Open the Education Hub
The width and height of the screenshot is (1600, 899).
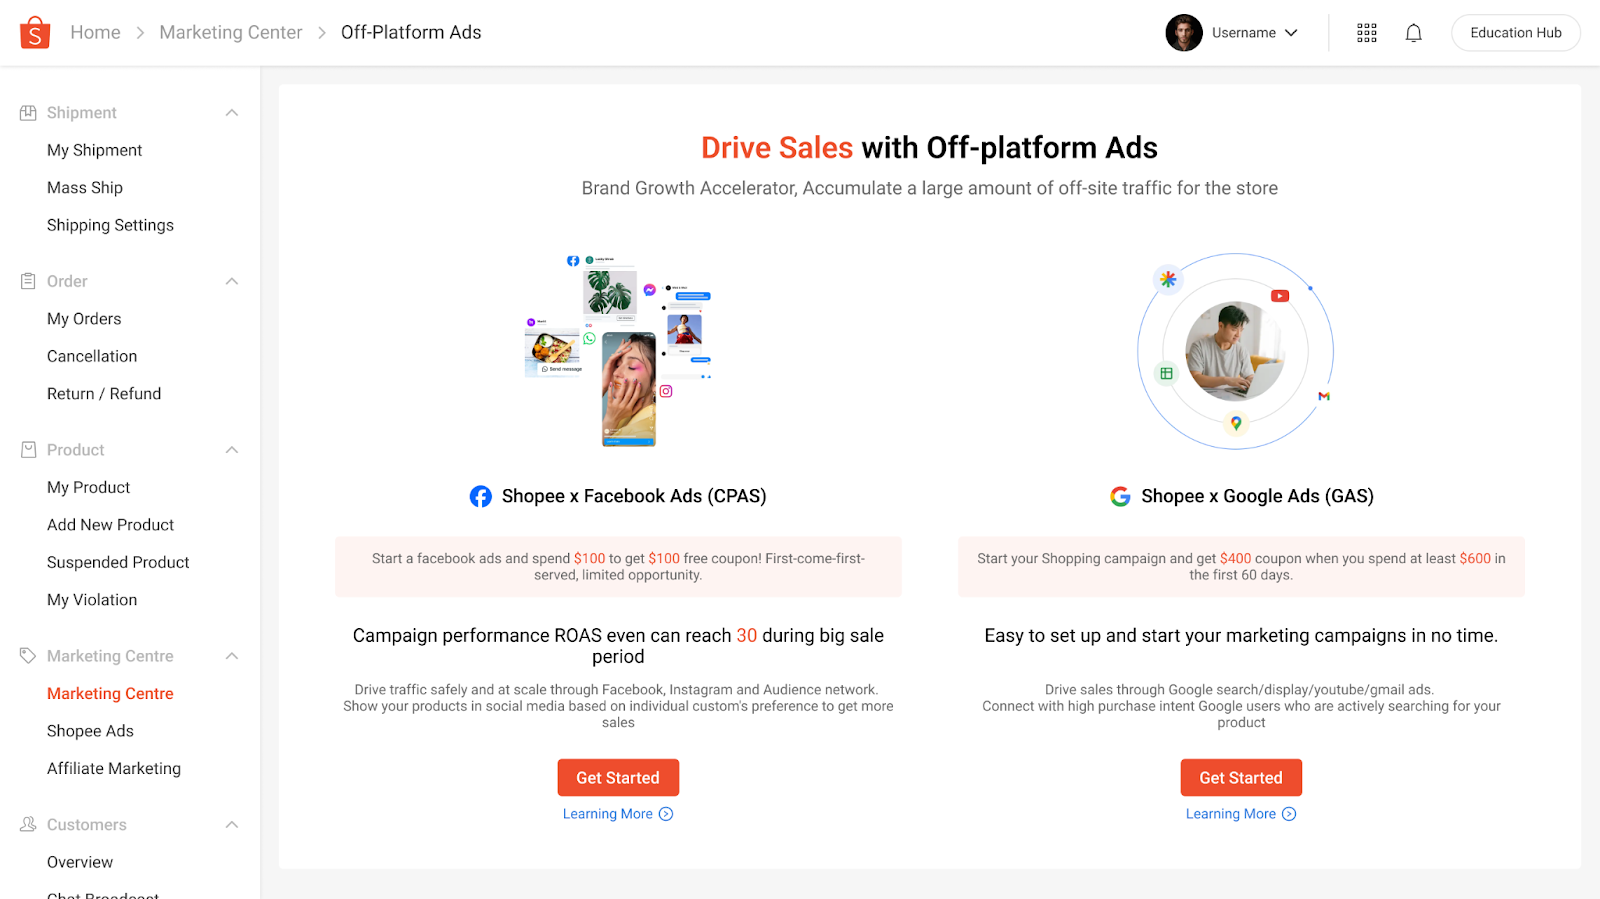(x=1515, y=32)
